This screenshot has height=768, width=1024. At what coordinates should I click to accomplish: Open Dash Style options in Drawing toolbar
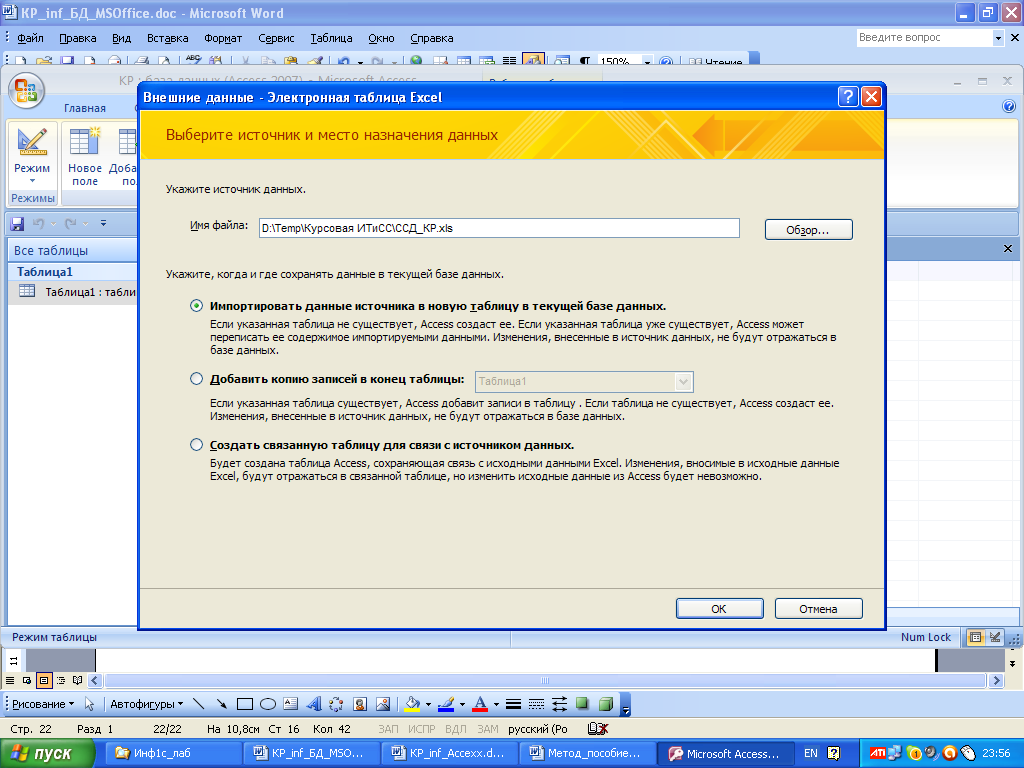click(x=536, y=704)
